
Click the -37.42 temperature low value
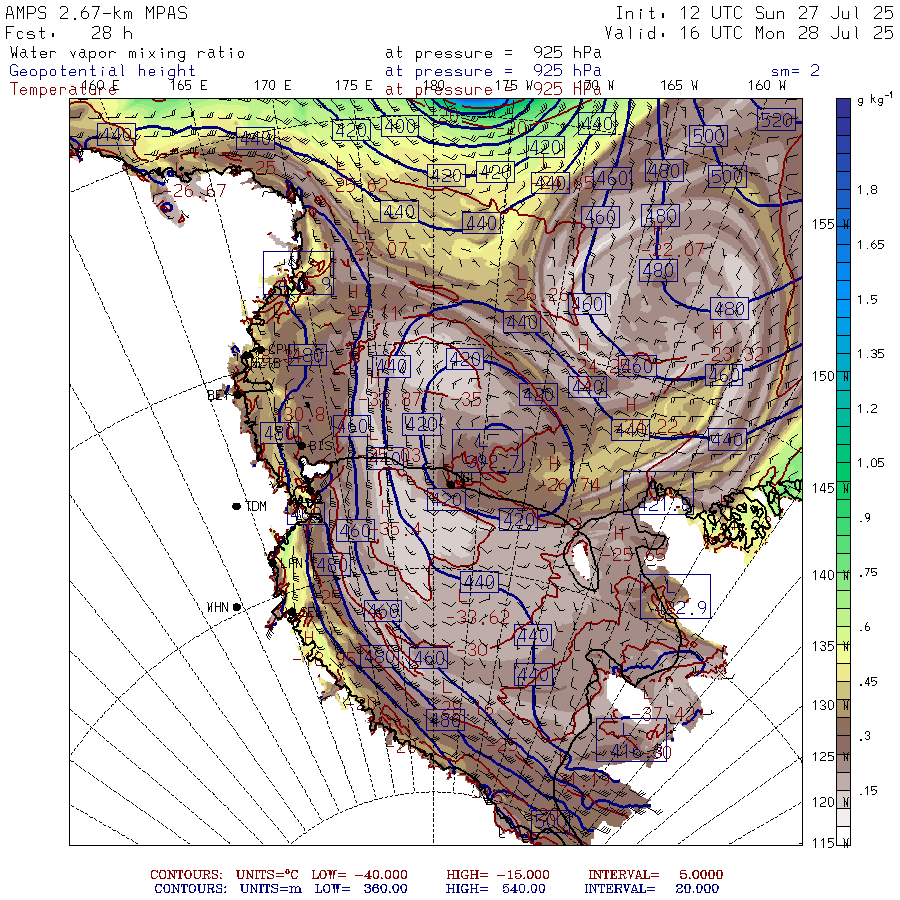664,714
